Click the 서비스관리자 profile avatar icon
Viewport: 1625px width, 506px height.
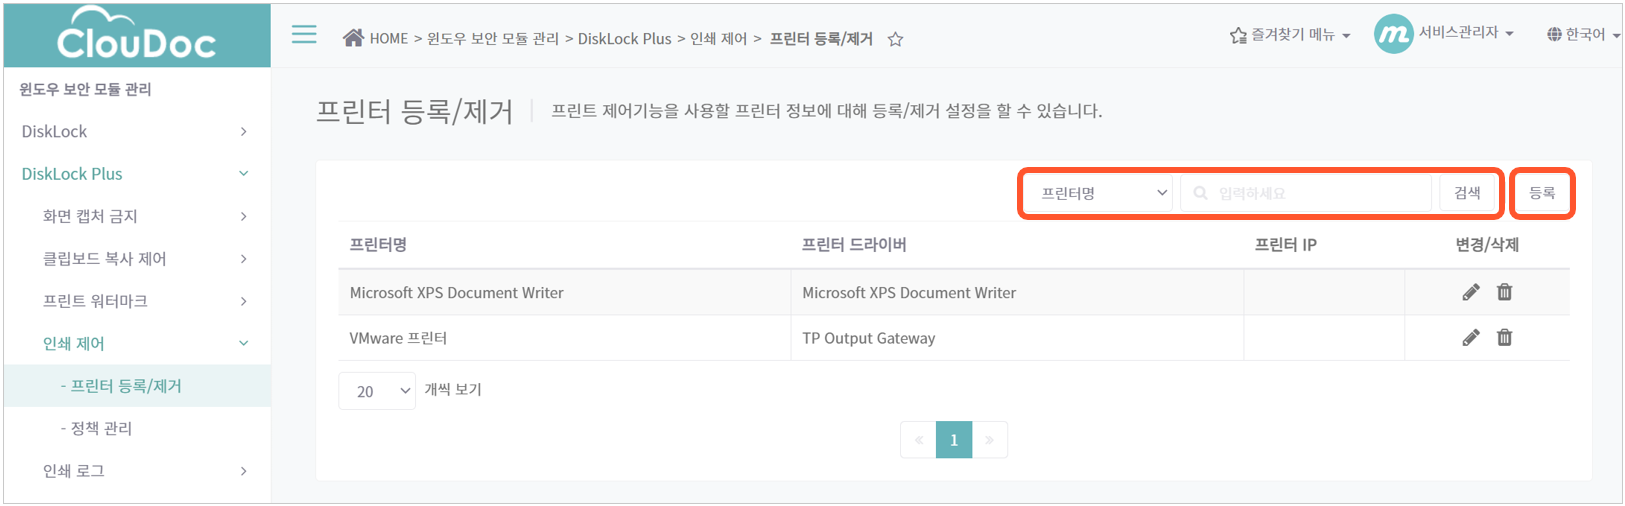[1393, 34]
